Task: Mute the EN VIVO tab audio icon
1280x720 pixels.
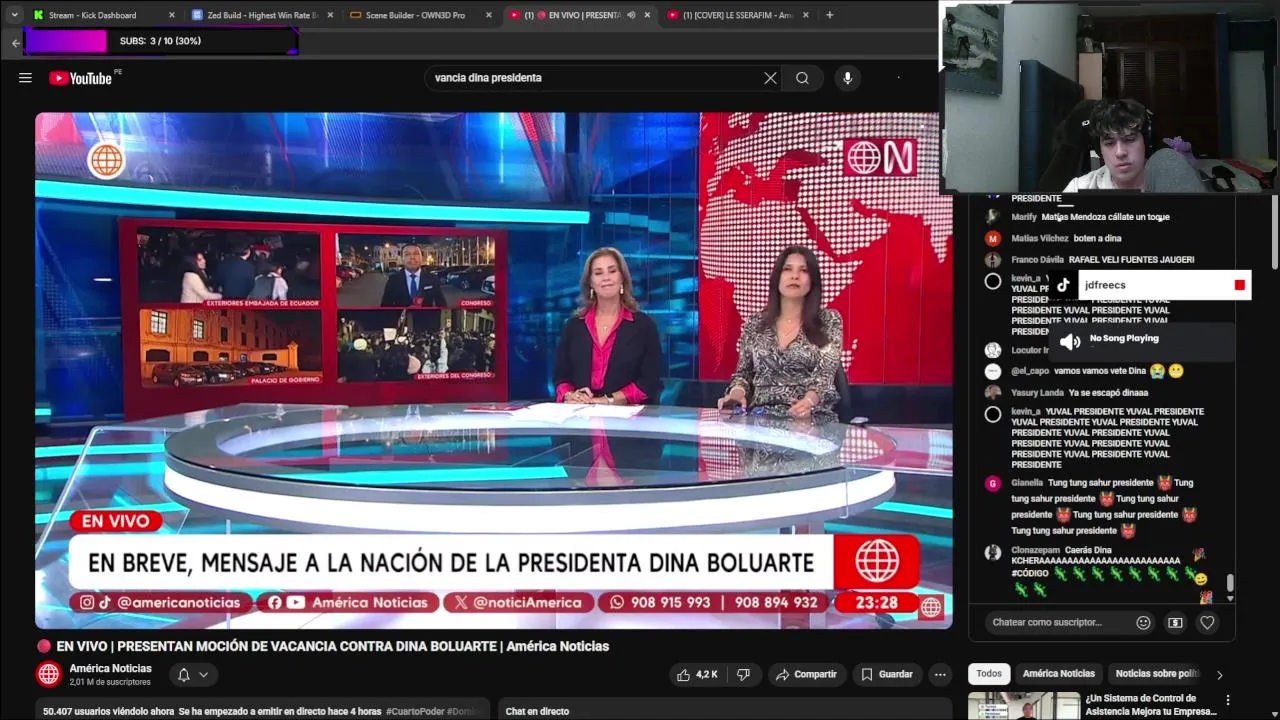Action: [631, 15]
